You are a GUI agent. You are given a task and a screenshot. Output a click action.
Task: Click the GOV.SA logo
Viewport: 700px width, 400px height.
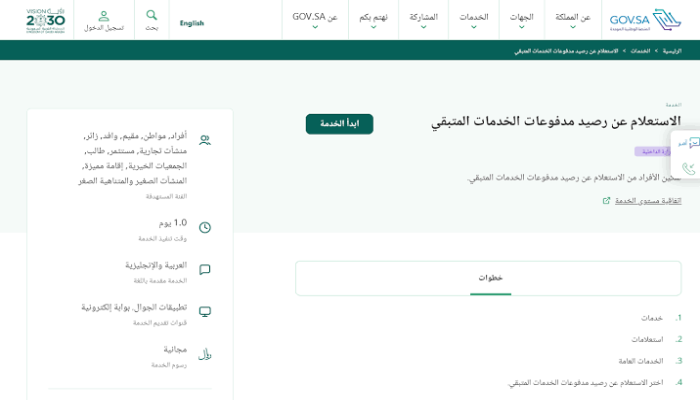click(x=645, y=20)
